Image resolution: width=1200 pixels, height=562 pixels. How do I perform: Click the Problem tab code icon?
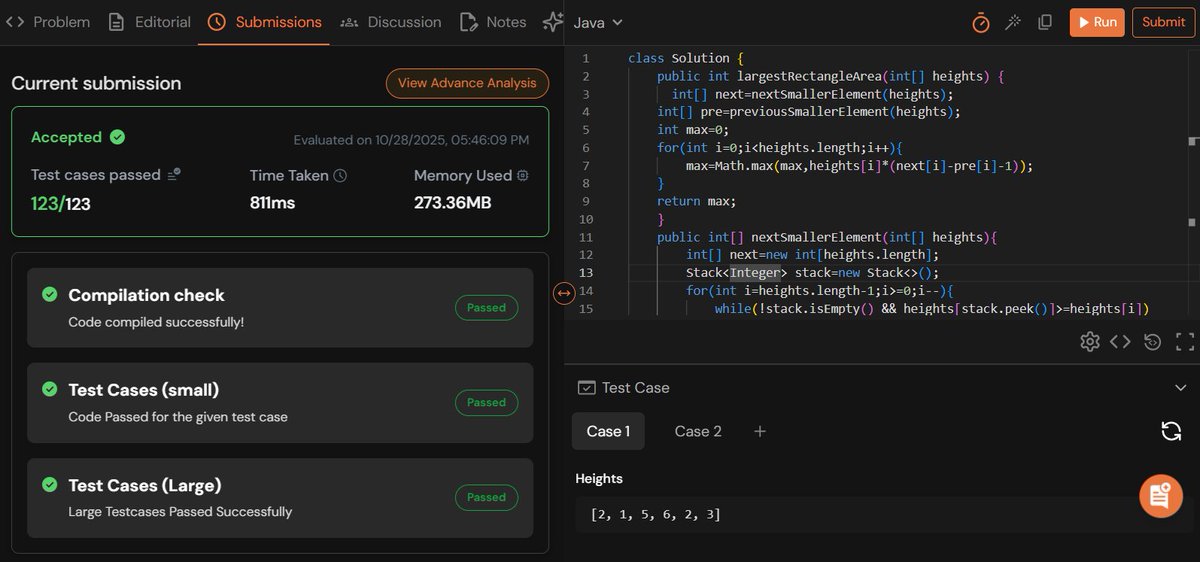tap(15, 21)
